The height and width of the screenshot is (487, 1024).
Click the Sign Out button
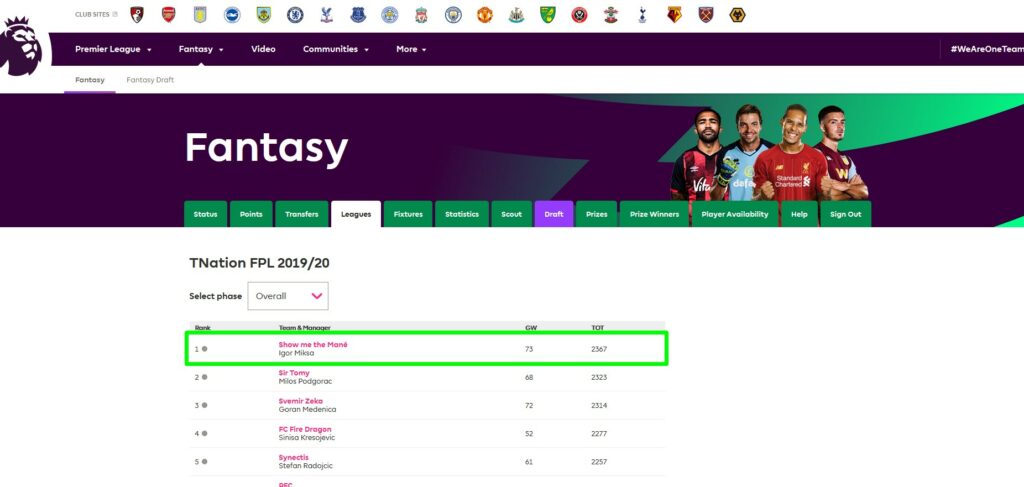(846, 214)
